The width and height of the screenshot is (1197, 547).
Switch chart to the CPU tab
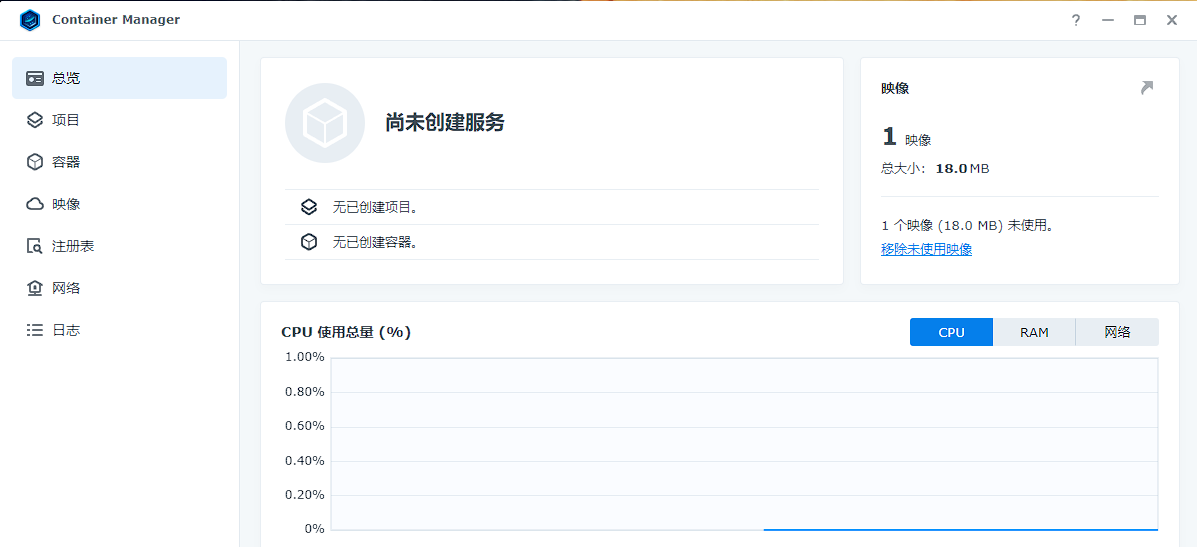tap(951, 332)
